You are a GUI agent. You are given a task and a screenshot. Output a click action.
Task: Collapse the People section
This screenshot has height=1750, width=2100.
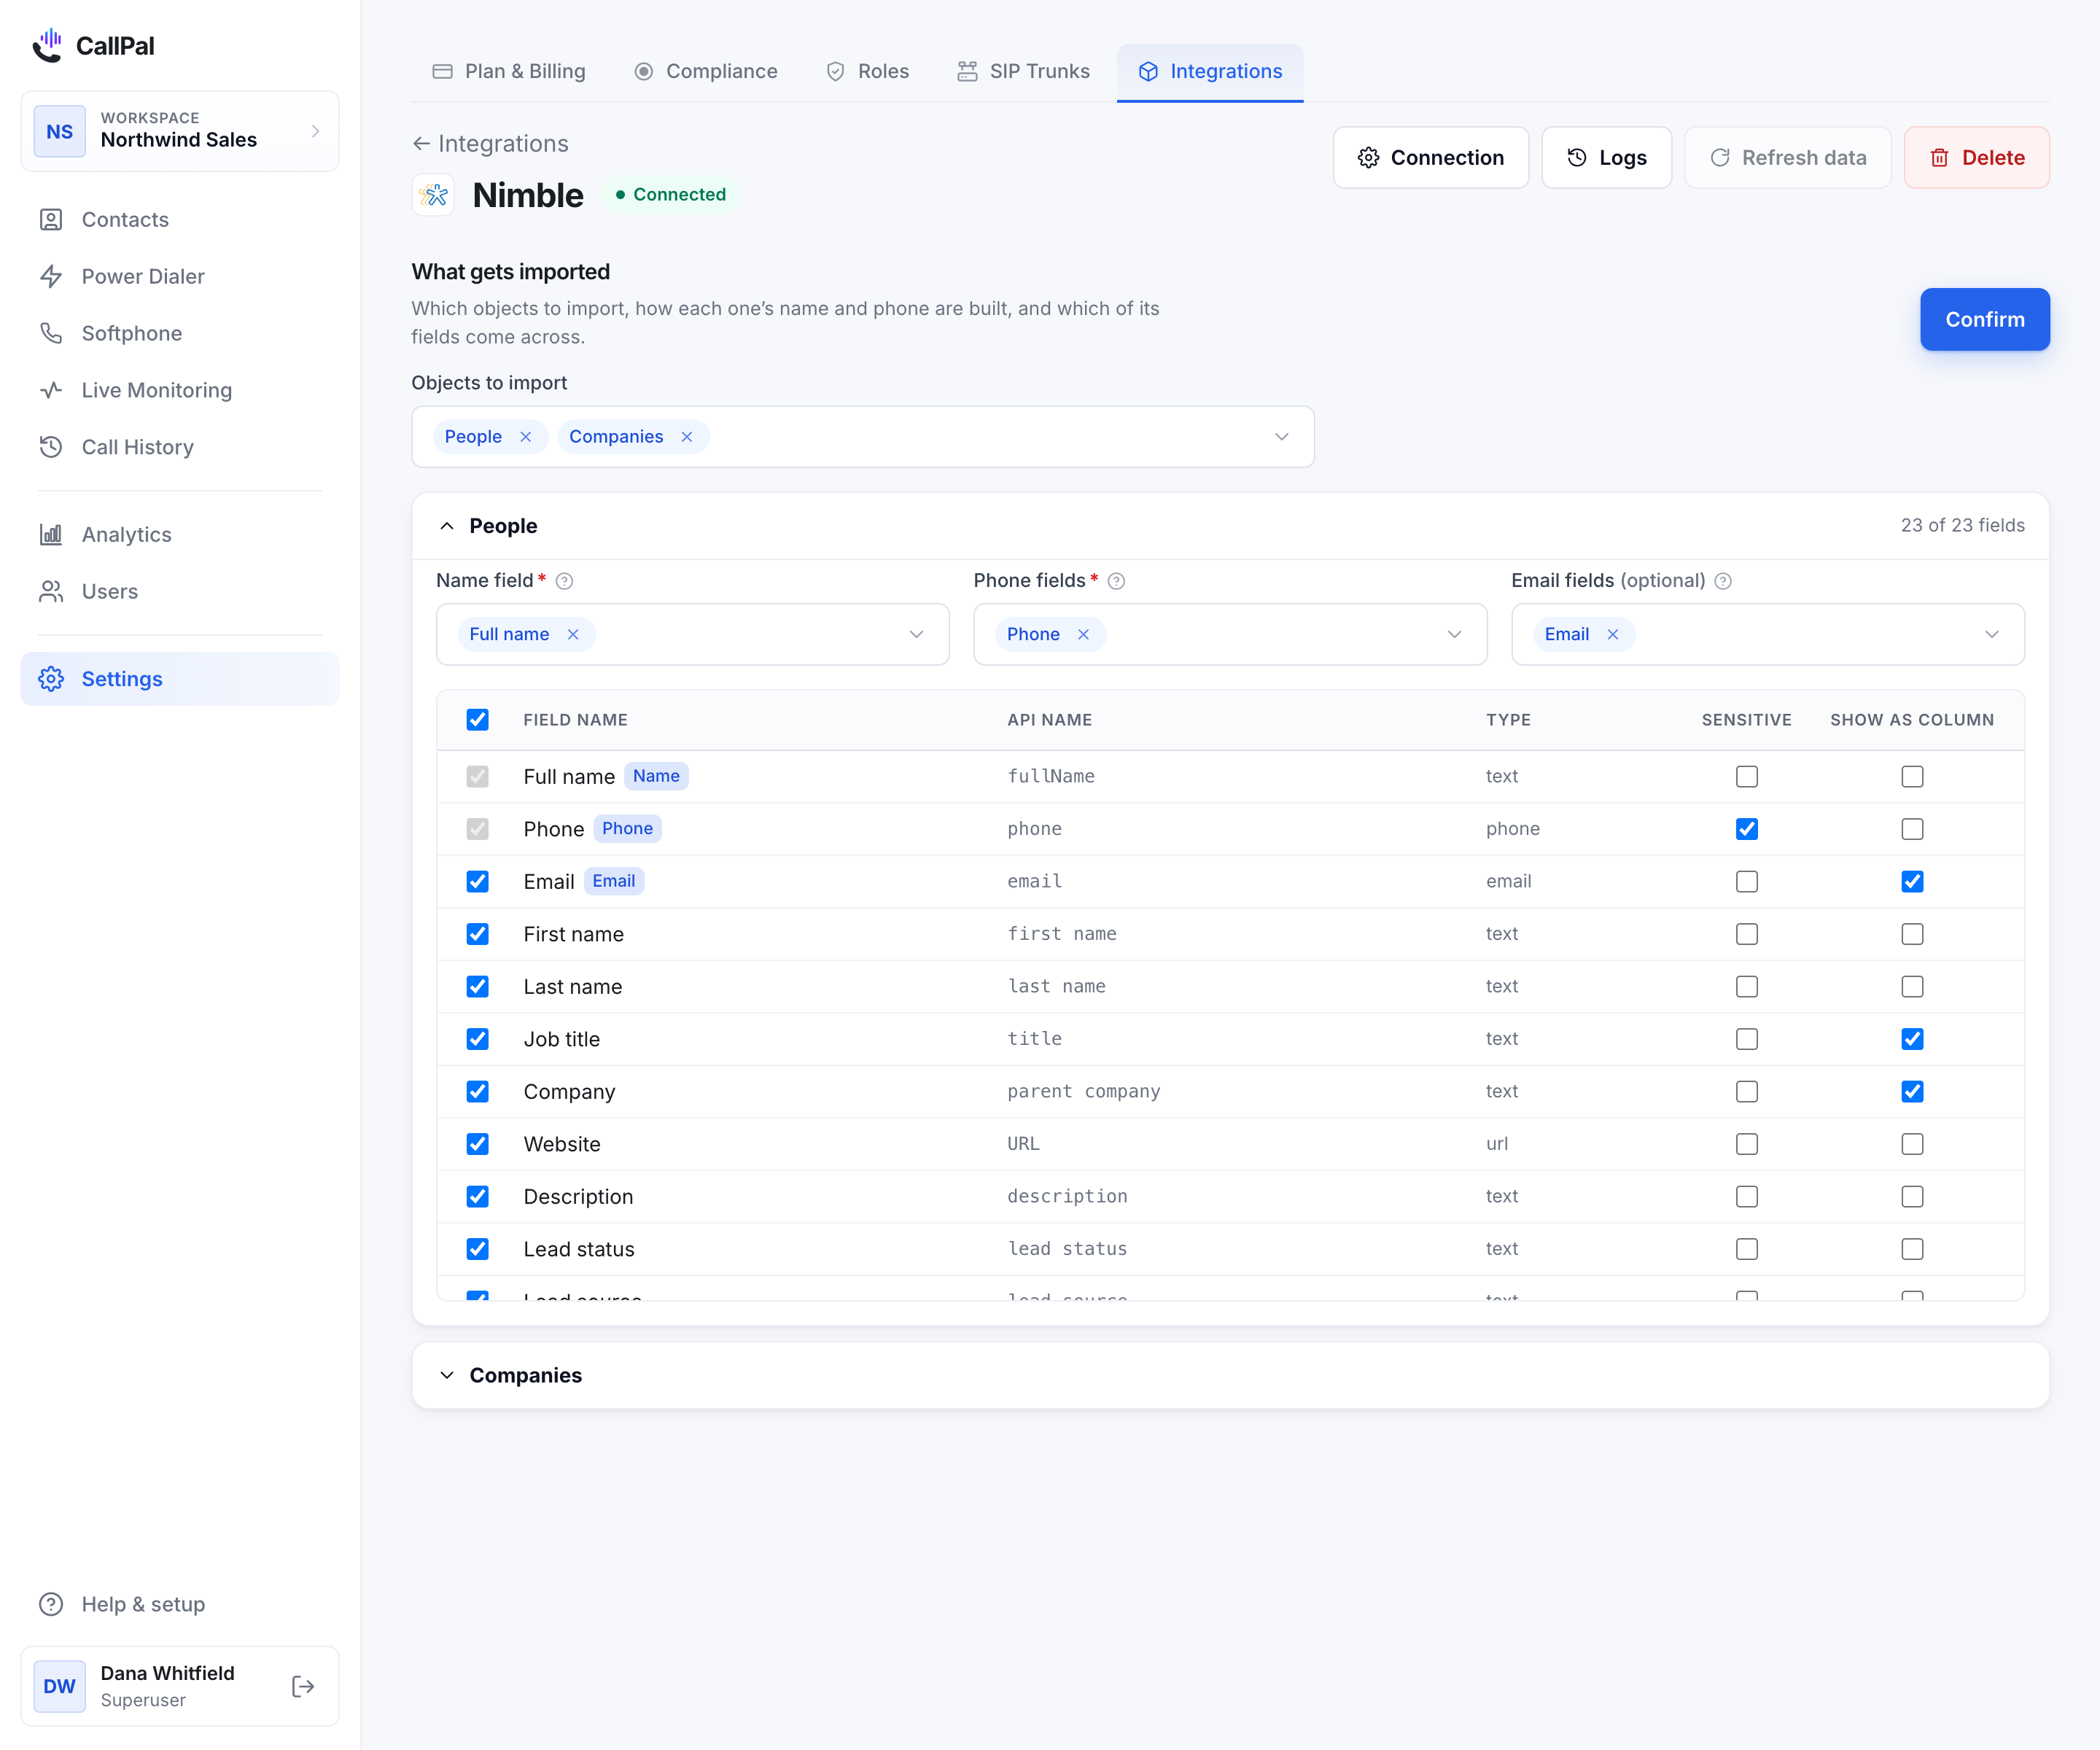[447, 526]
